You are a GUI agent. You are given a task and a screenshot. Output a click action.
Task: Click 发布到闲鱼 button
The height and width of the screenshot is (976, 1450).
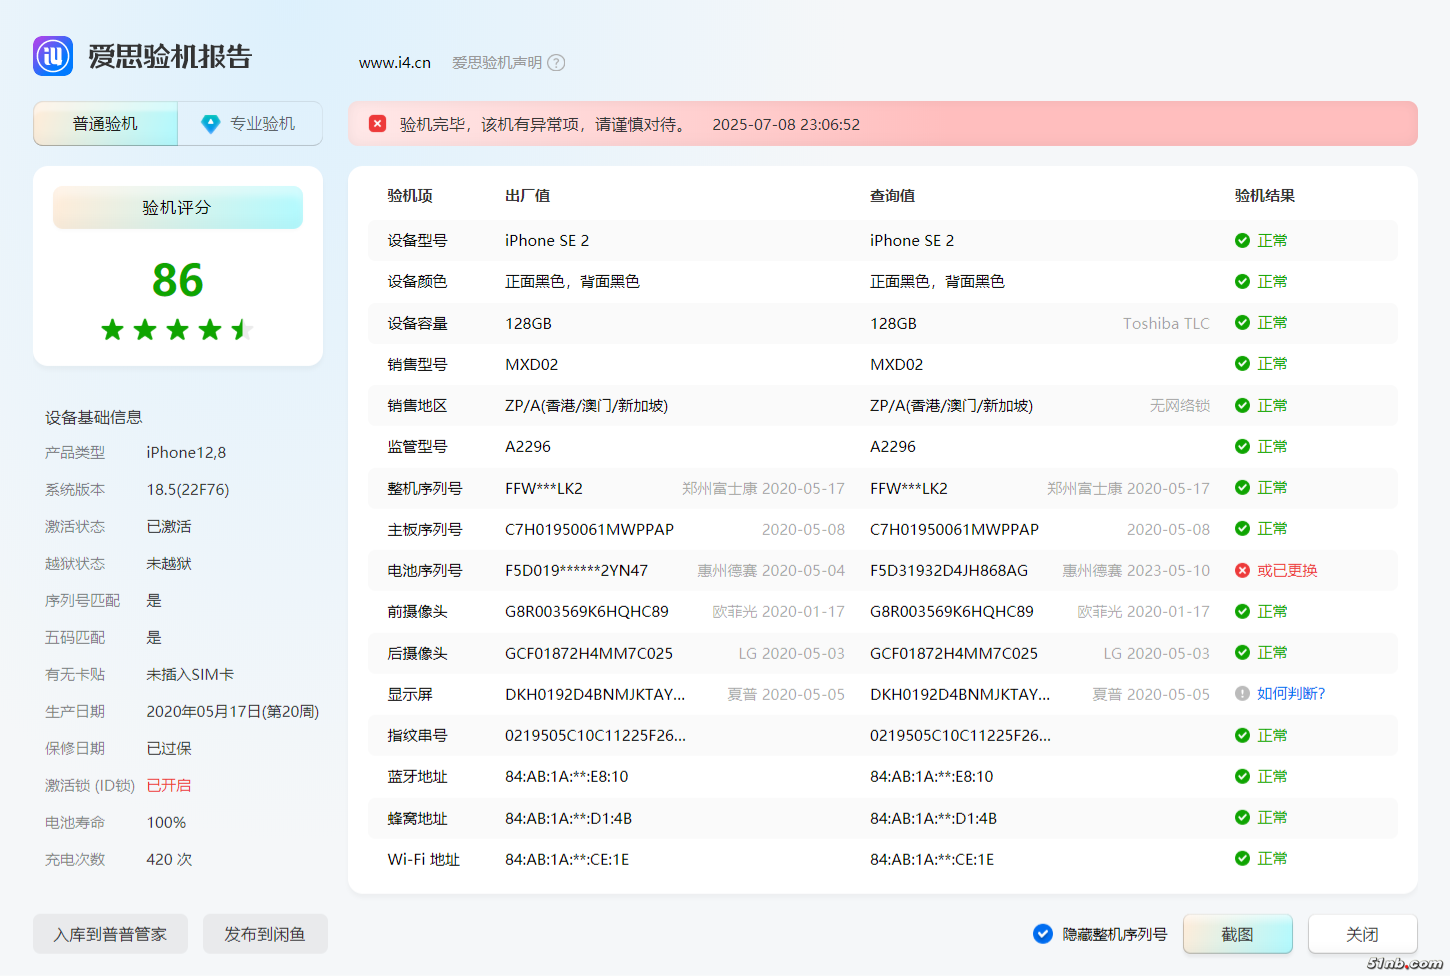click(265, 934)
